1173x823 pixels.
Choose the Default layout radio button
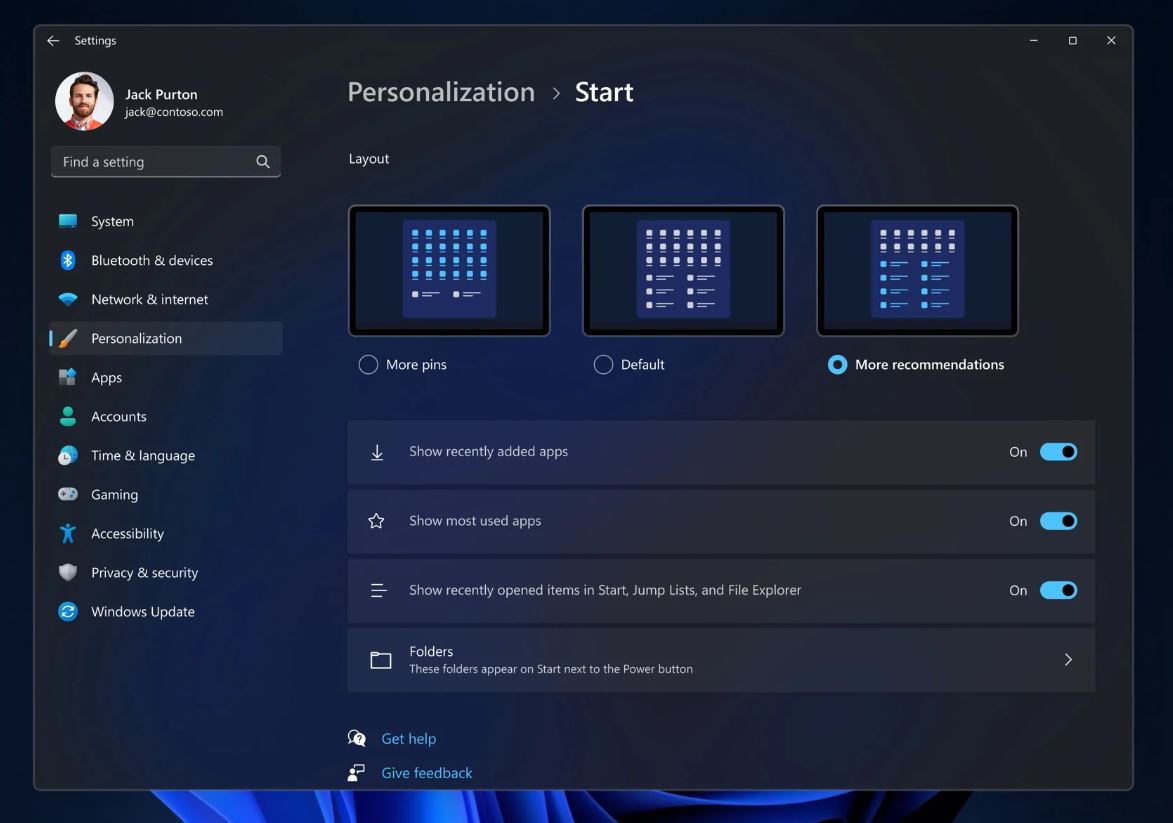point(603,365)
